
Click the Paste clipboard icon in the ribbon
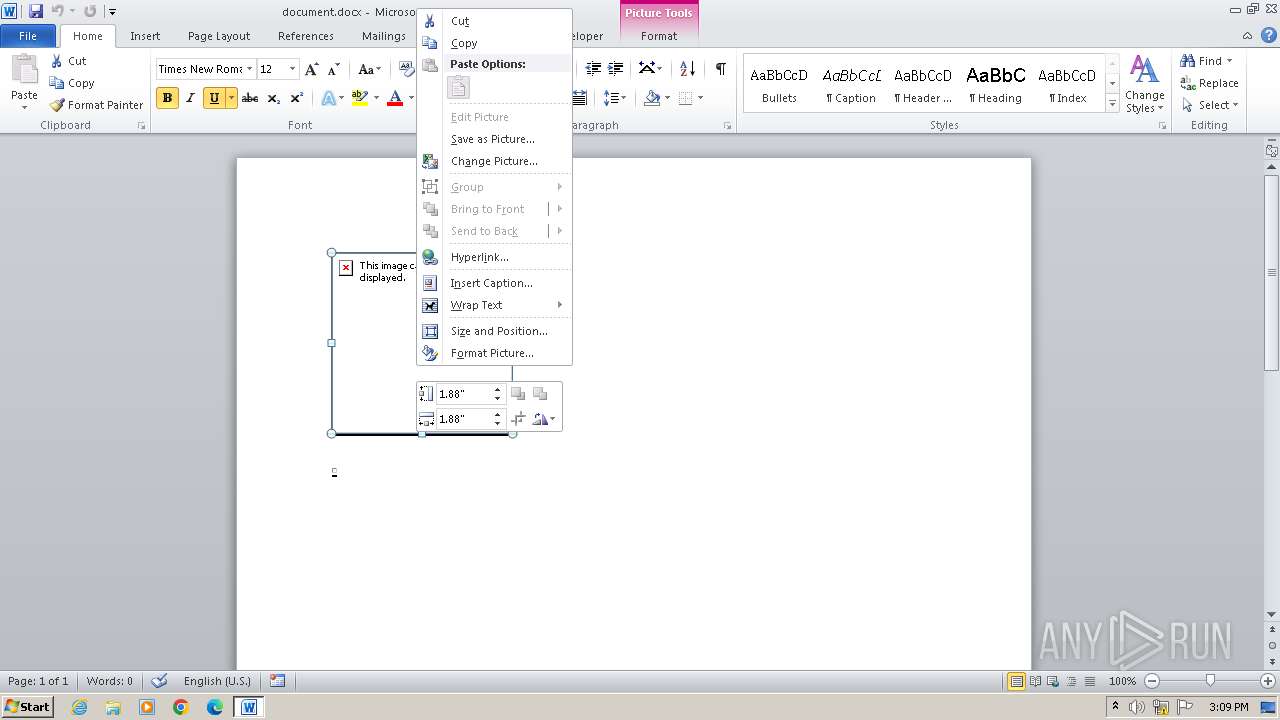24,71
